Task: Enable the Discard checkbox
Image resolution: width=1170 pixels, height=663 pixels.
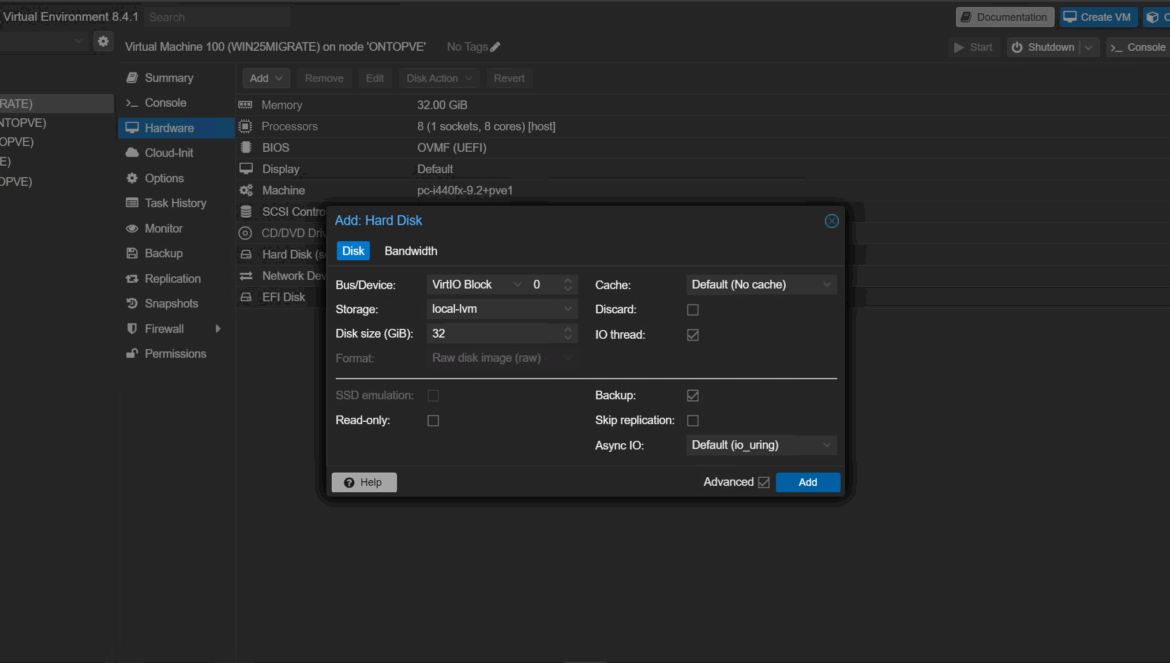Action: tap(692, 309)
